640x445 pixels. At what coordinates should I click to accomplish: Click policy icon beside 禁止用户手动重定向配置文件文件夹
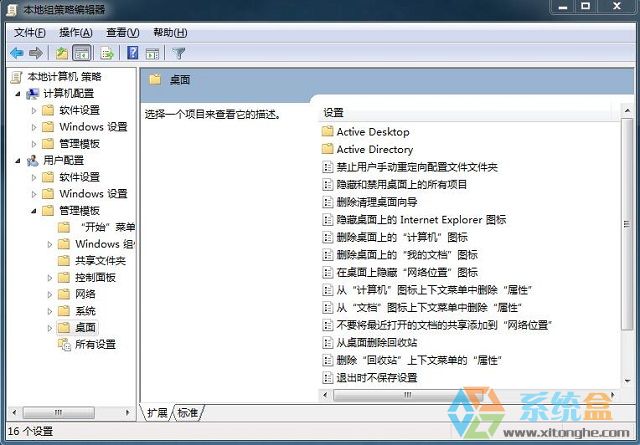tap(327, 167)
